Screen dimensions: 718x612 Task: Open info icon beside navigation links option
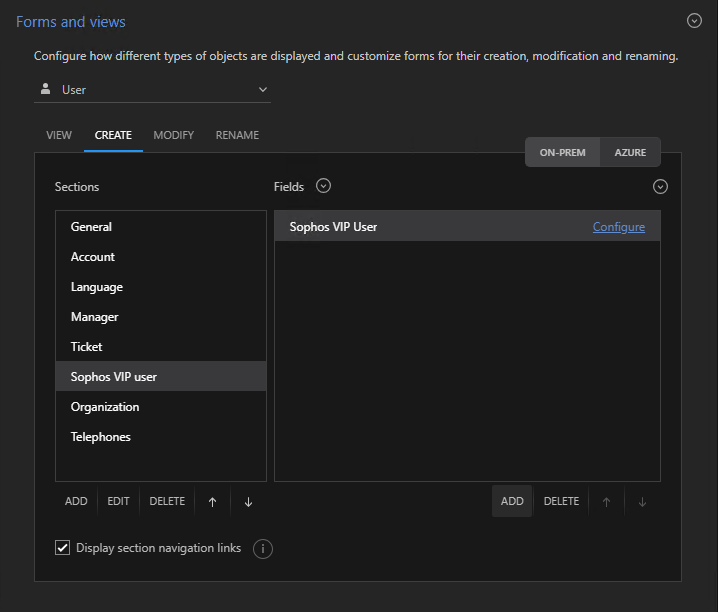point(263,549)
